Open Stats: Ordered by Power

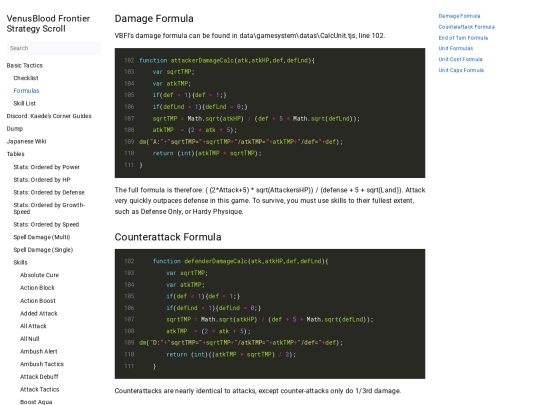(46, 167)
